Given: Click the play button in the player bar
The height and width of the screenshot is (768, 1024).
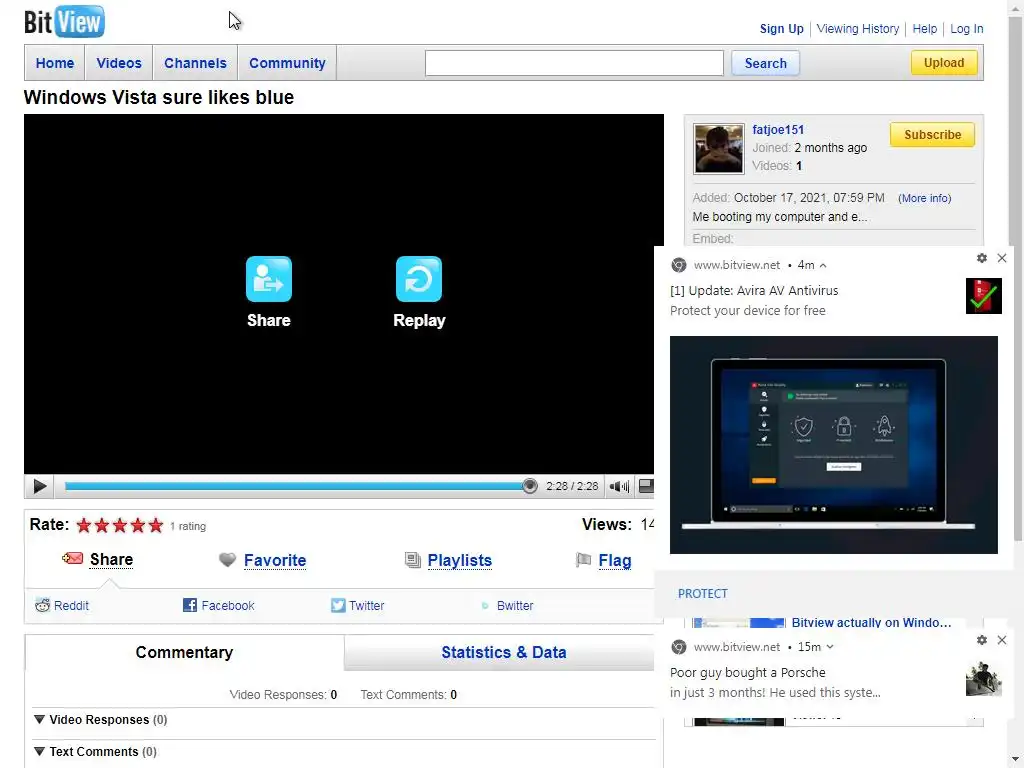Looking at the screenshot, I should 39,486.
